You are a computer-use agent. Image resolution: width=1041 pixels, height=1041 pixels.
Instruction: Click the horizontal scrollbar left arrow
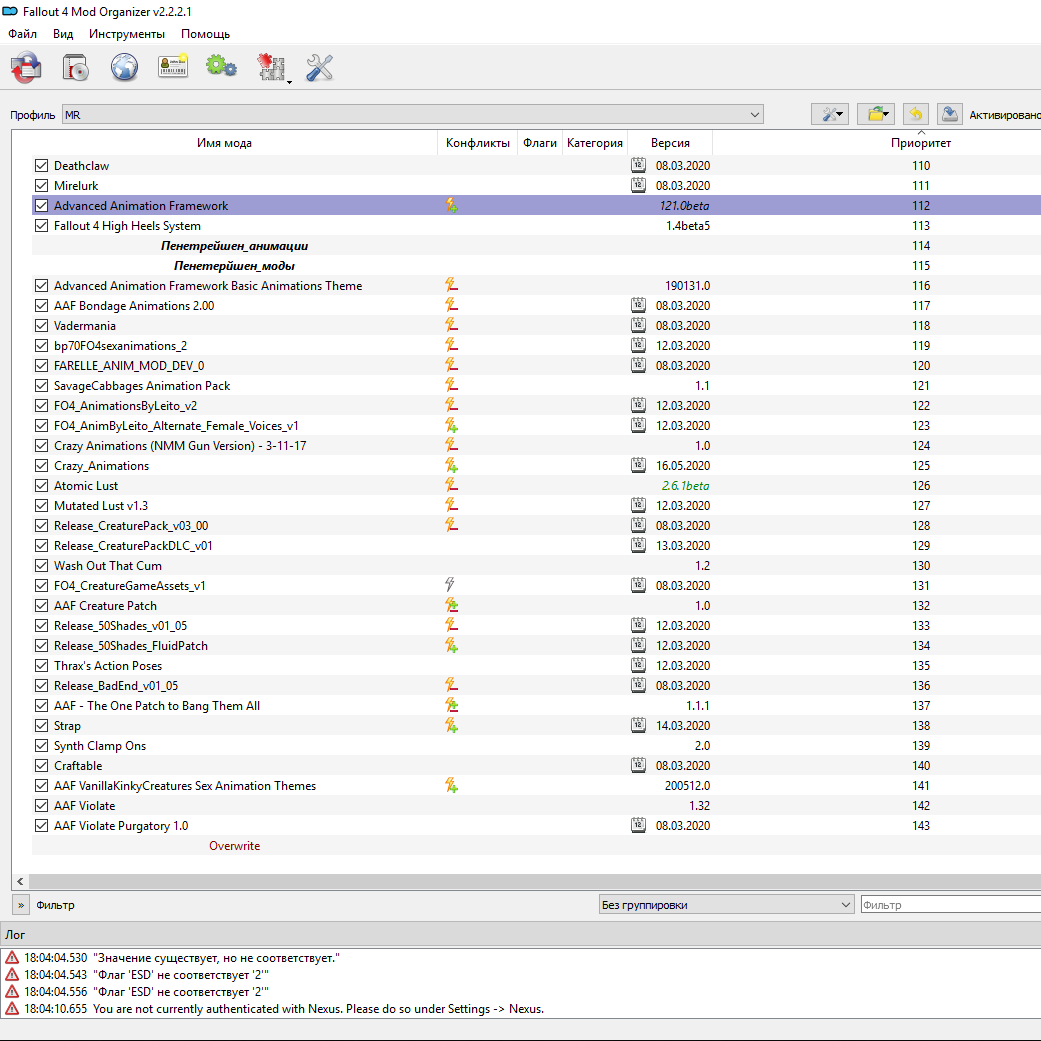click(21, 881)
